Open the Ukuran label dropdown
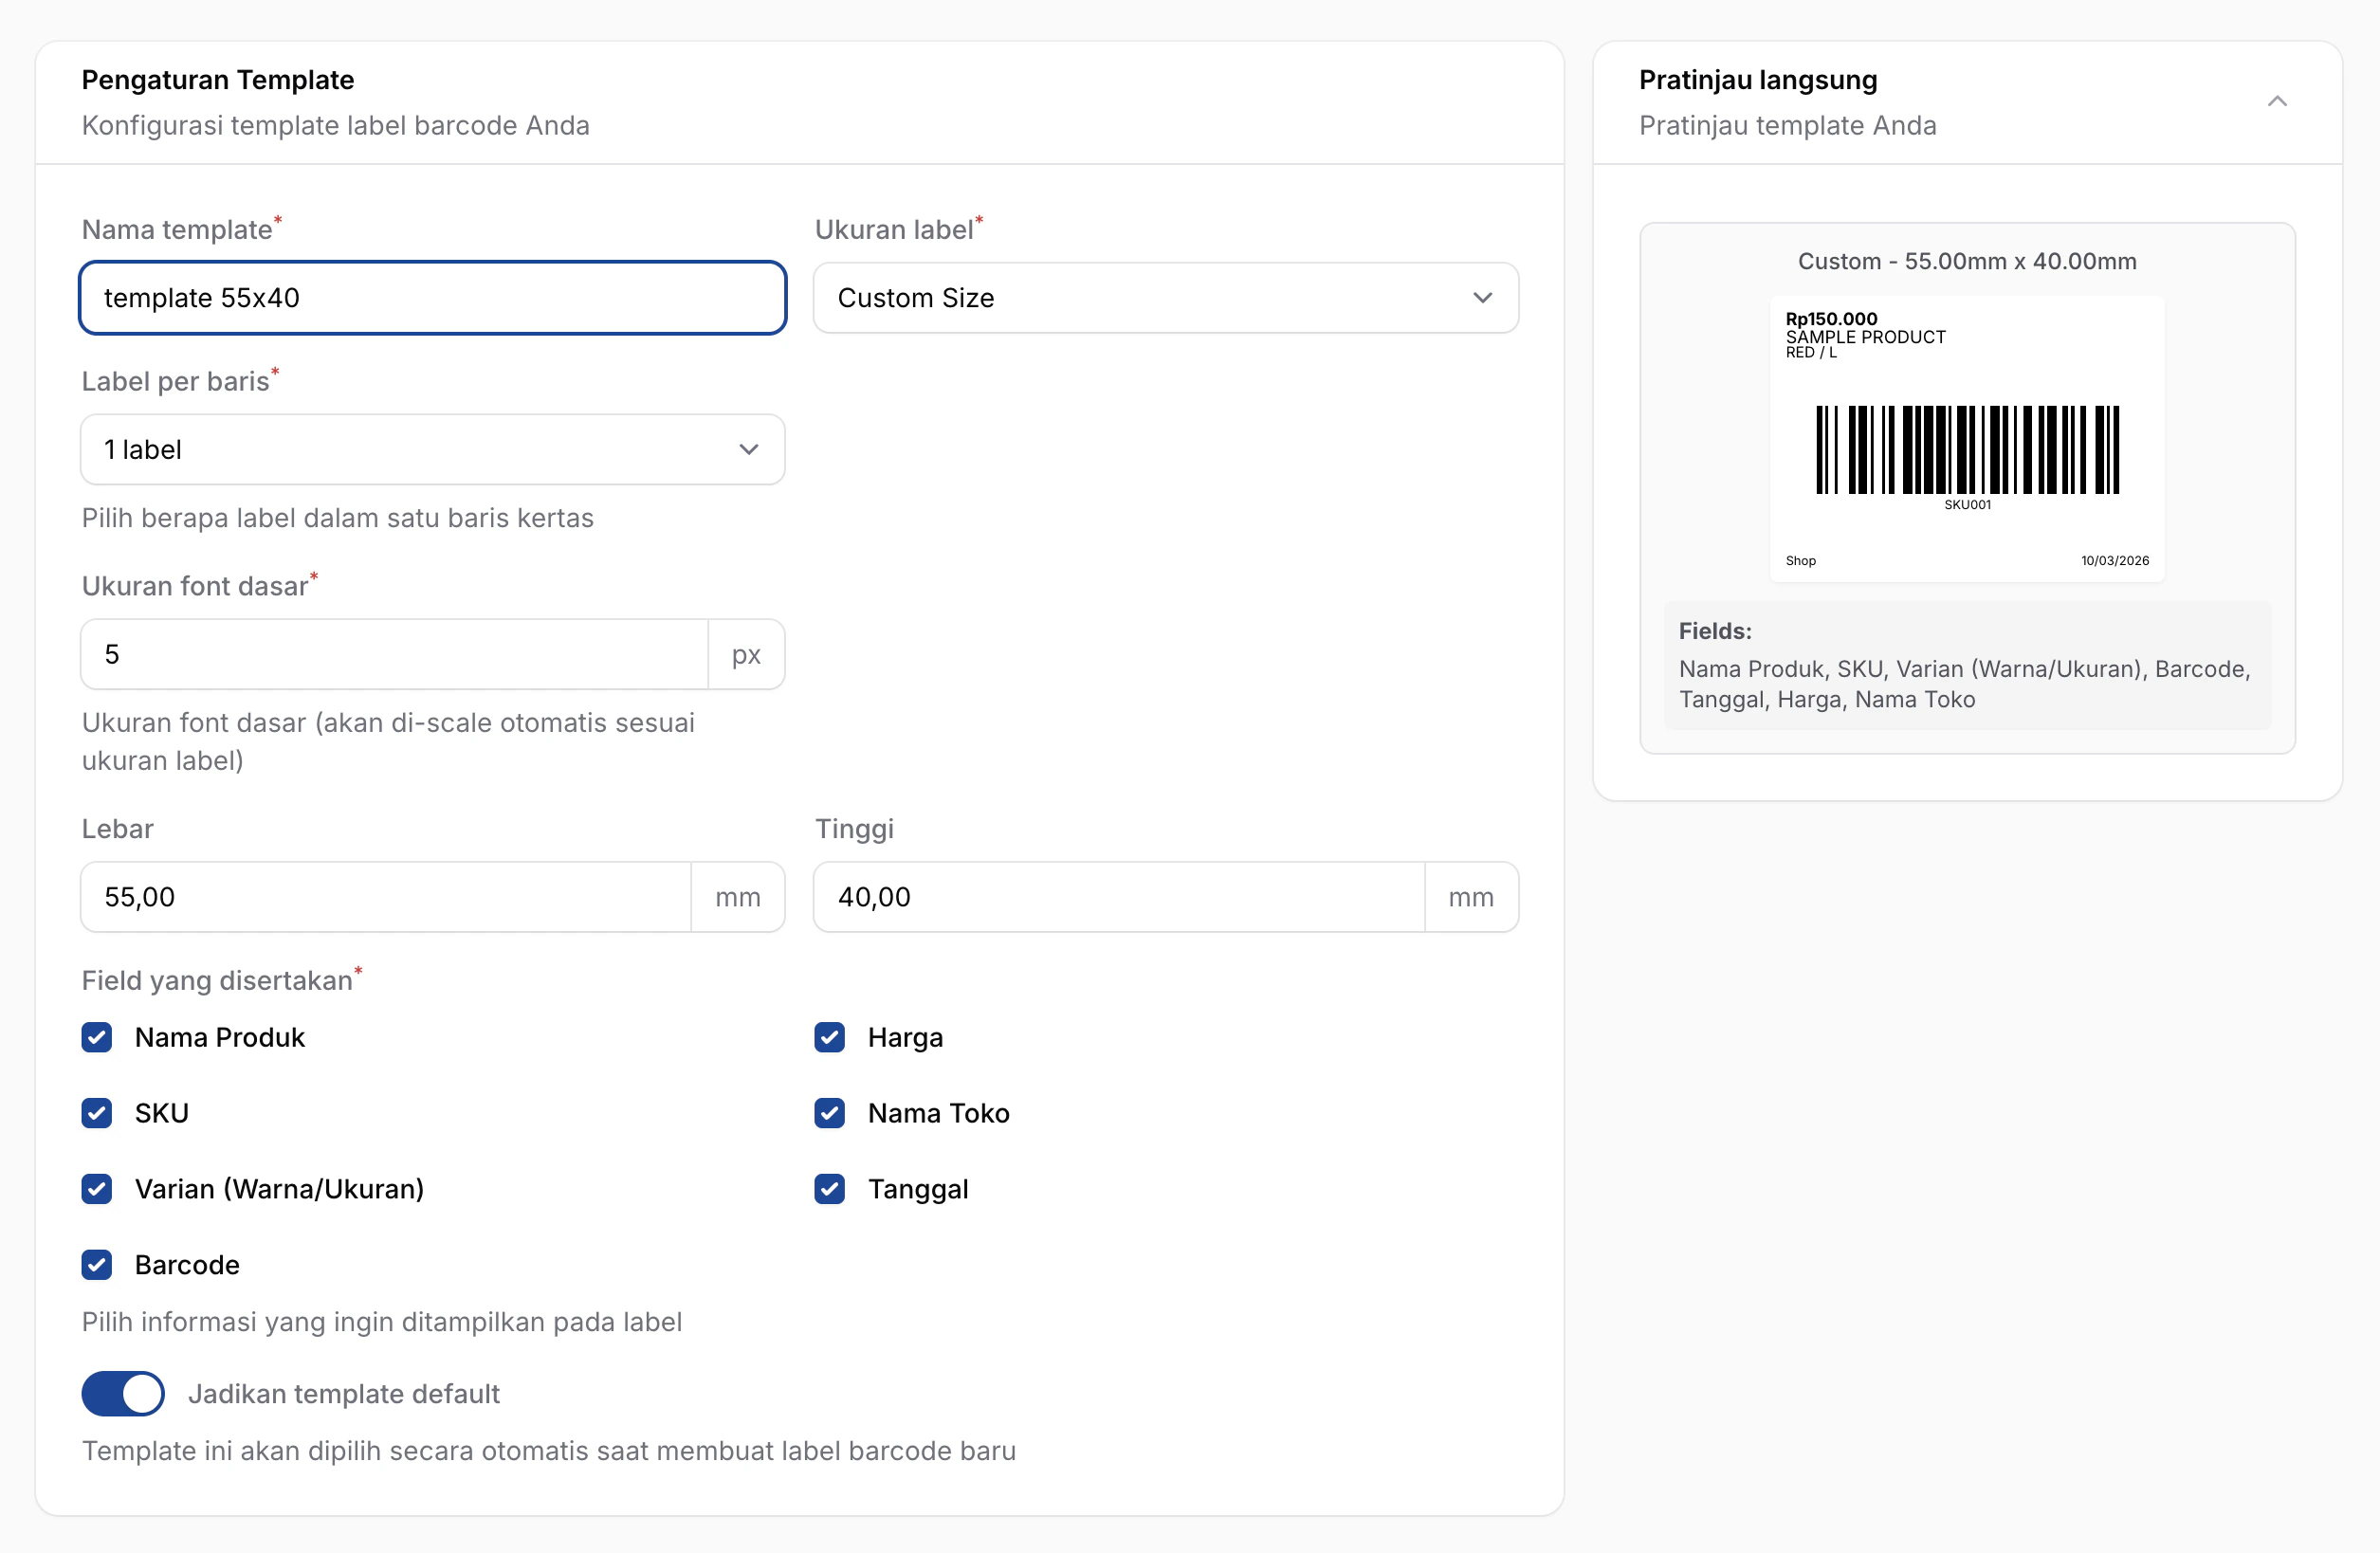This screenshot has width=2380, height=1553. (x=1165, y=298)
